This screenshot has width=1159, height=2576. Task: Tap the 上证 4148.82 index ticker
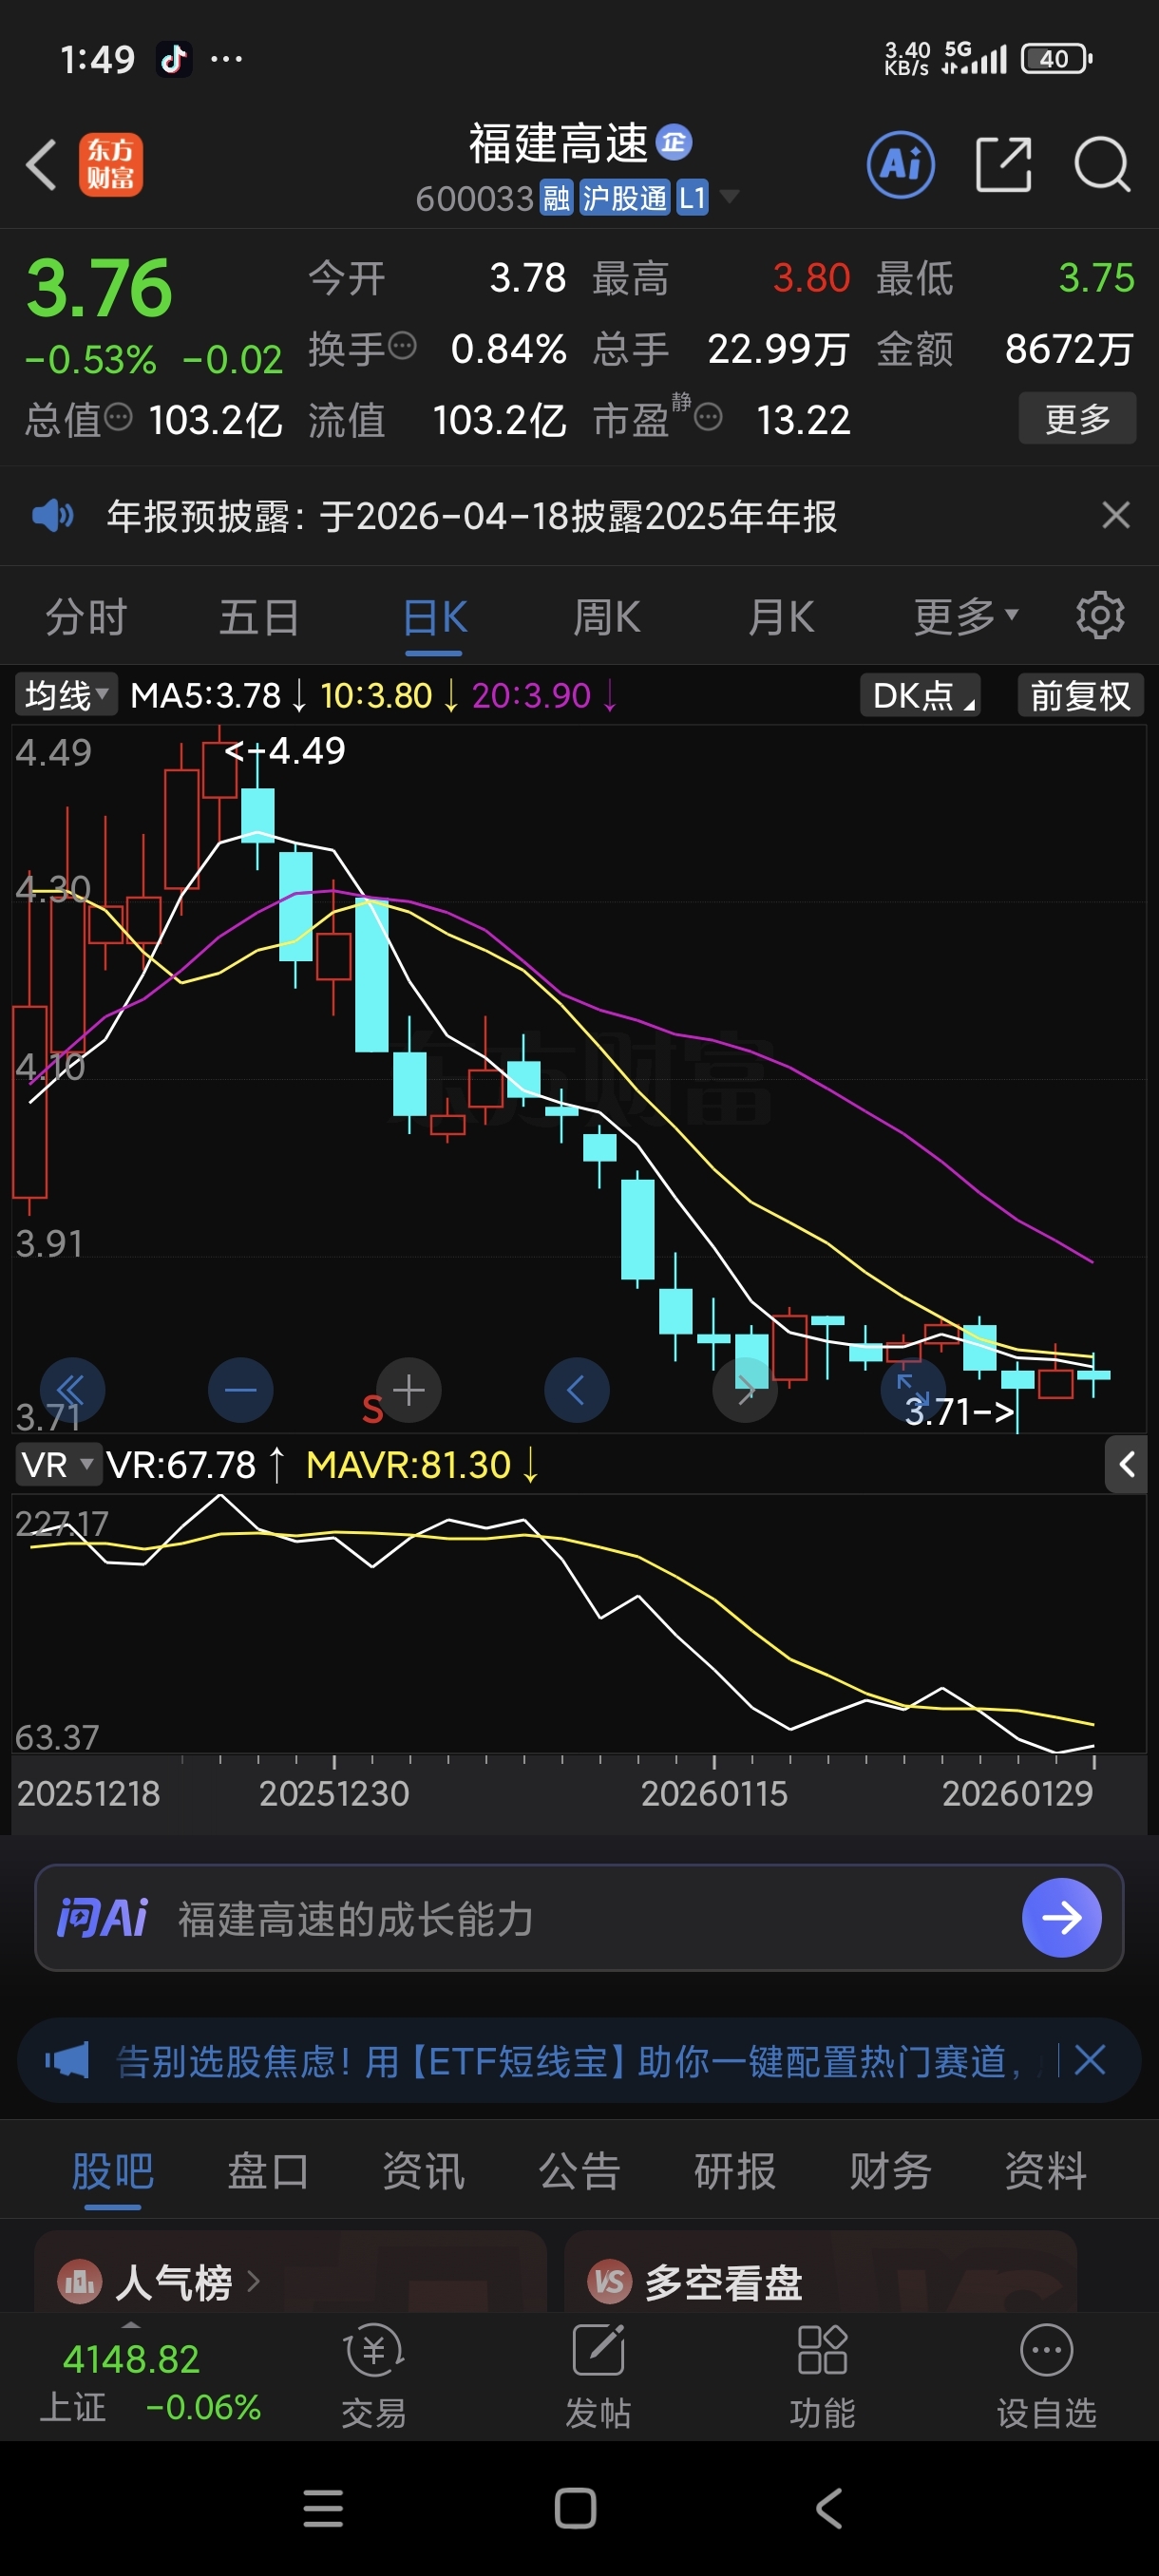coord(150,2381)
